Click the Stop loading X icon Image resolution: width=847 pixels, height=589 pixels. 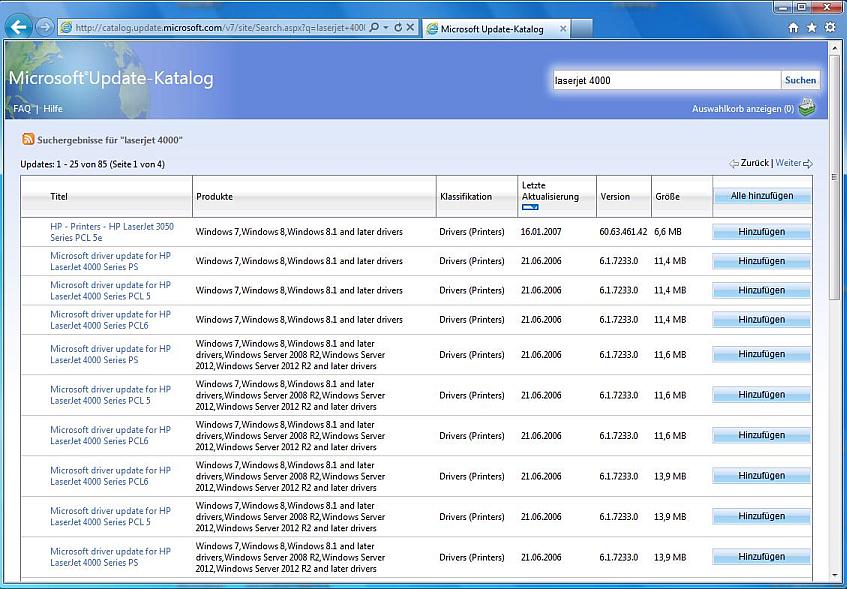coord(411,28)
